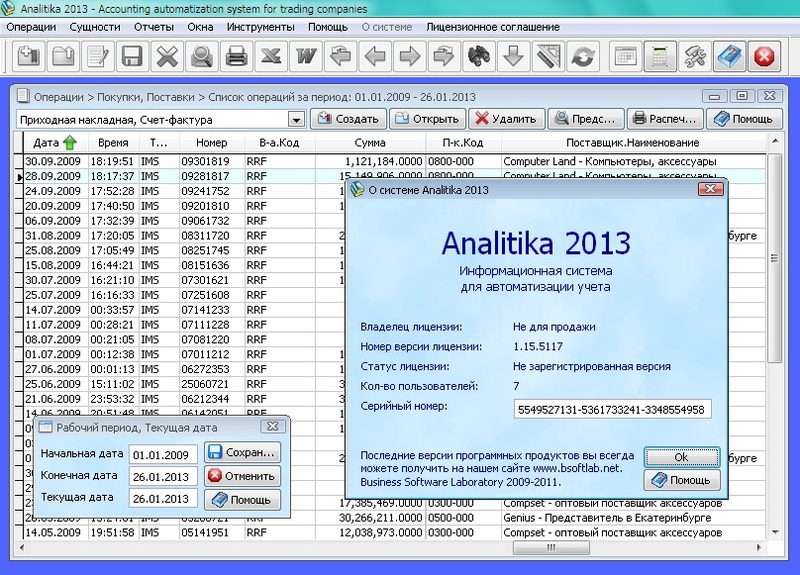
Task: Click the print preview magnifier icon
Action: coord(202,56)
